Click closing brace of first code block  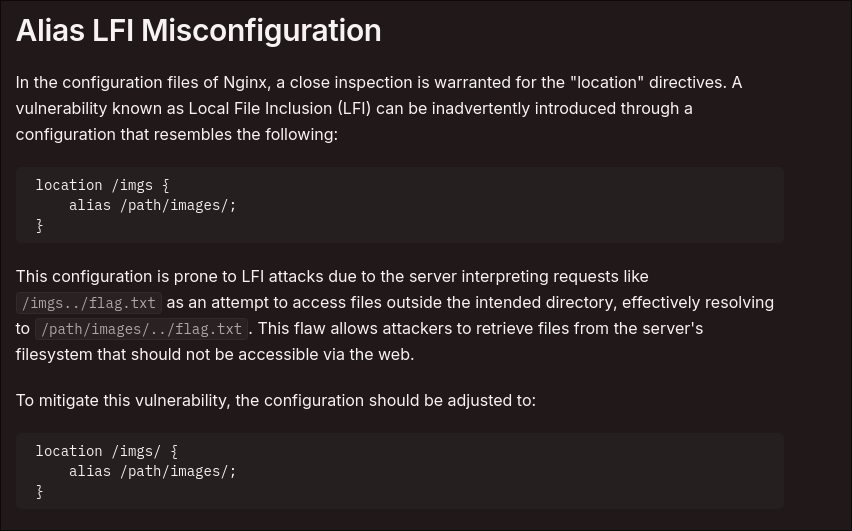[40, 226]
